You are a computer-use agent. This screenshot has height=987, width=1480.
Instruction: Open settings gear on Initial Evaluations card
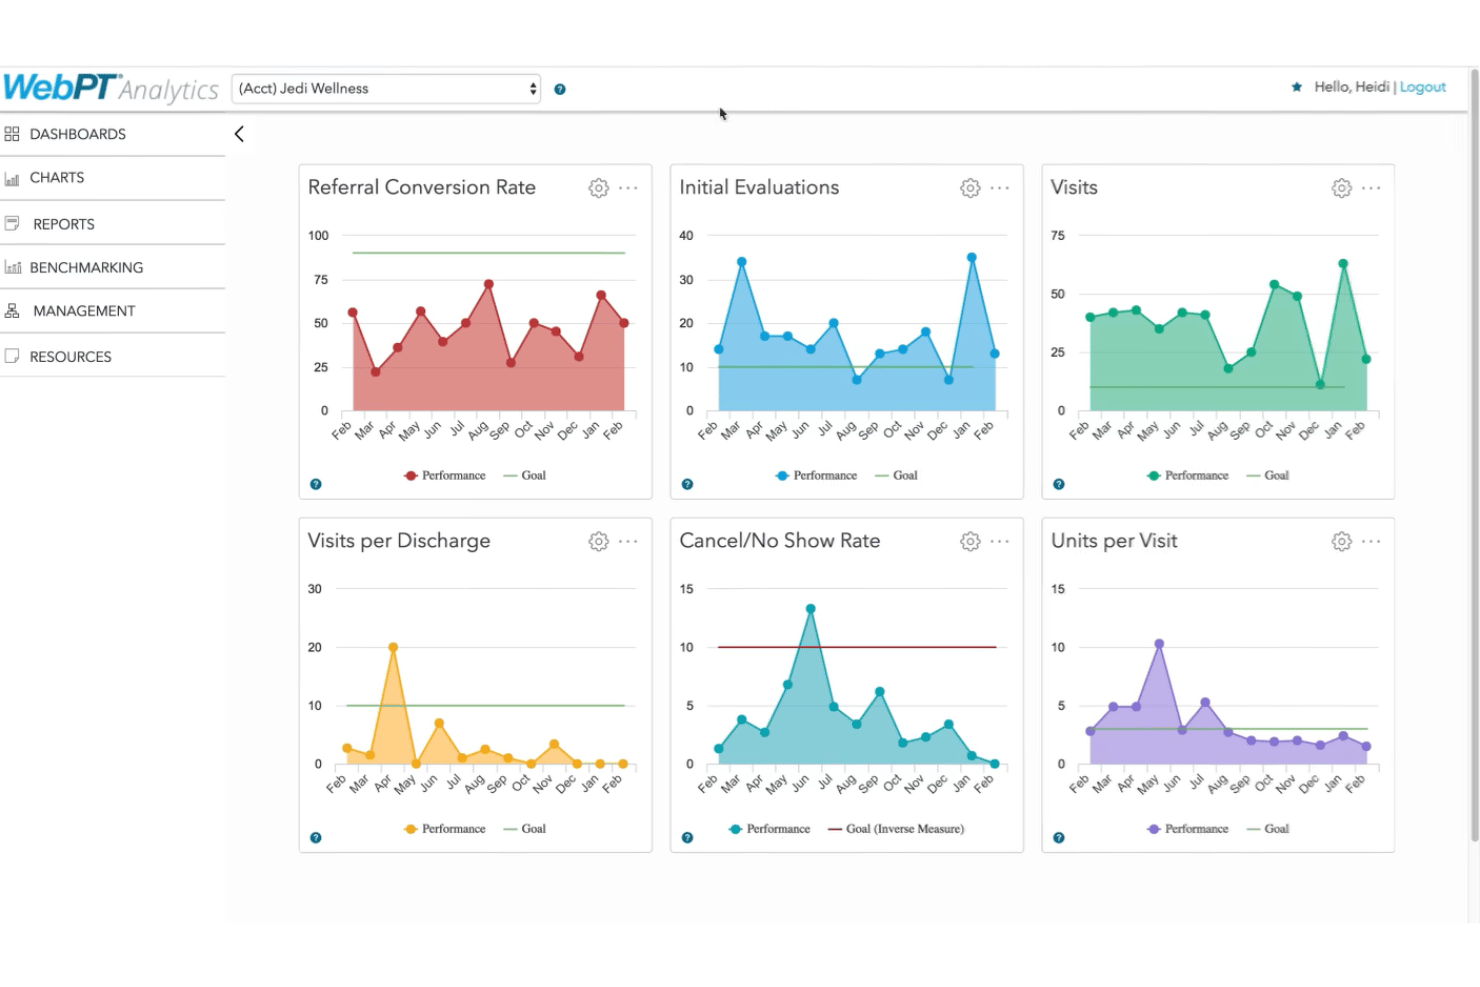click(970, 188)
